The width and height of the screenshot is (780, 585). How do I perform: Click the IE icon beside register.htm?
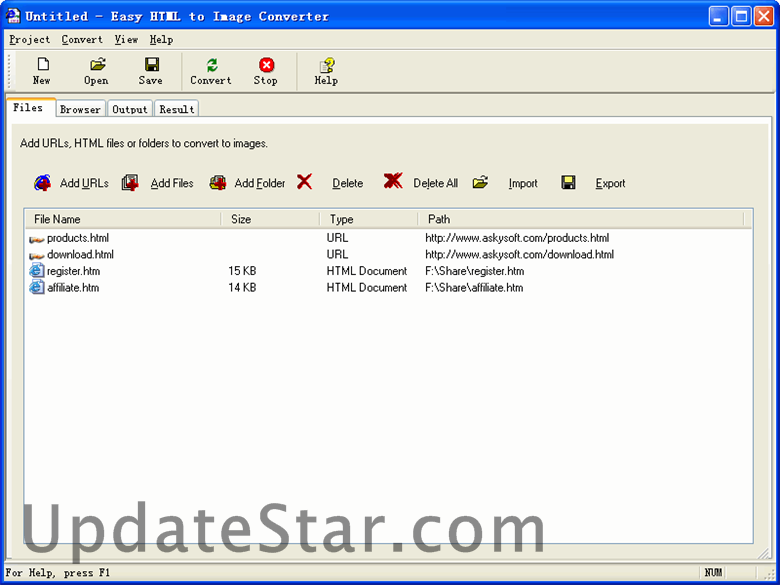pyautogui.click(x=37, y=271)
